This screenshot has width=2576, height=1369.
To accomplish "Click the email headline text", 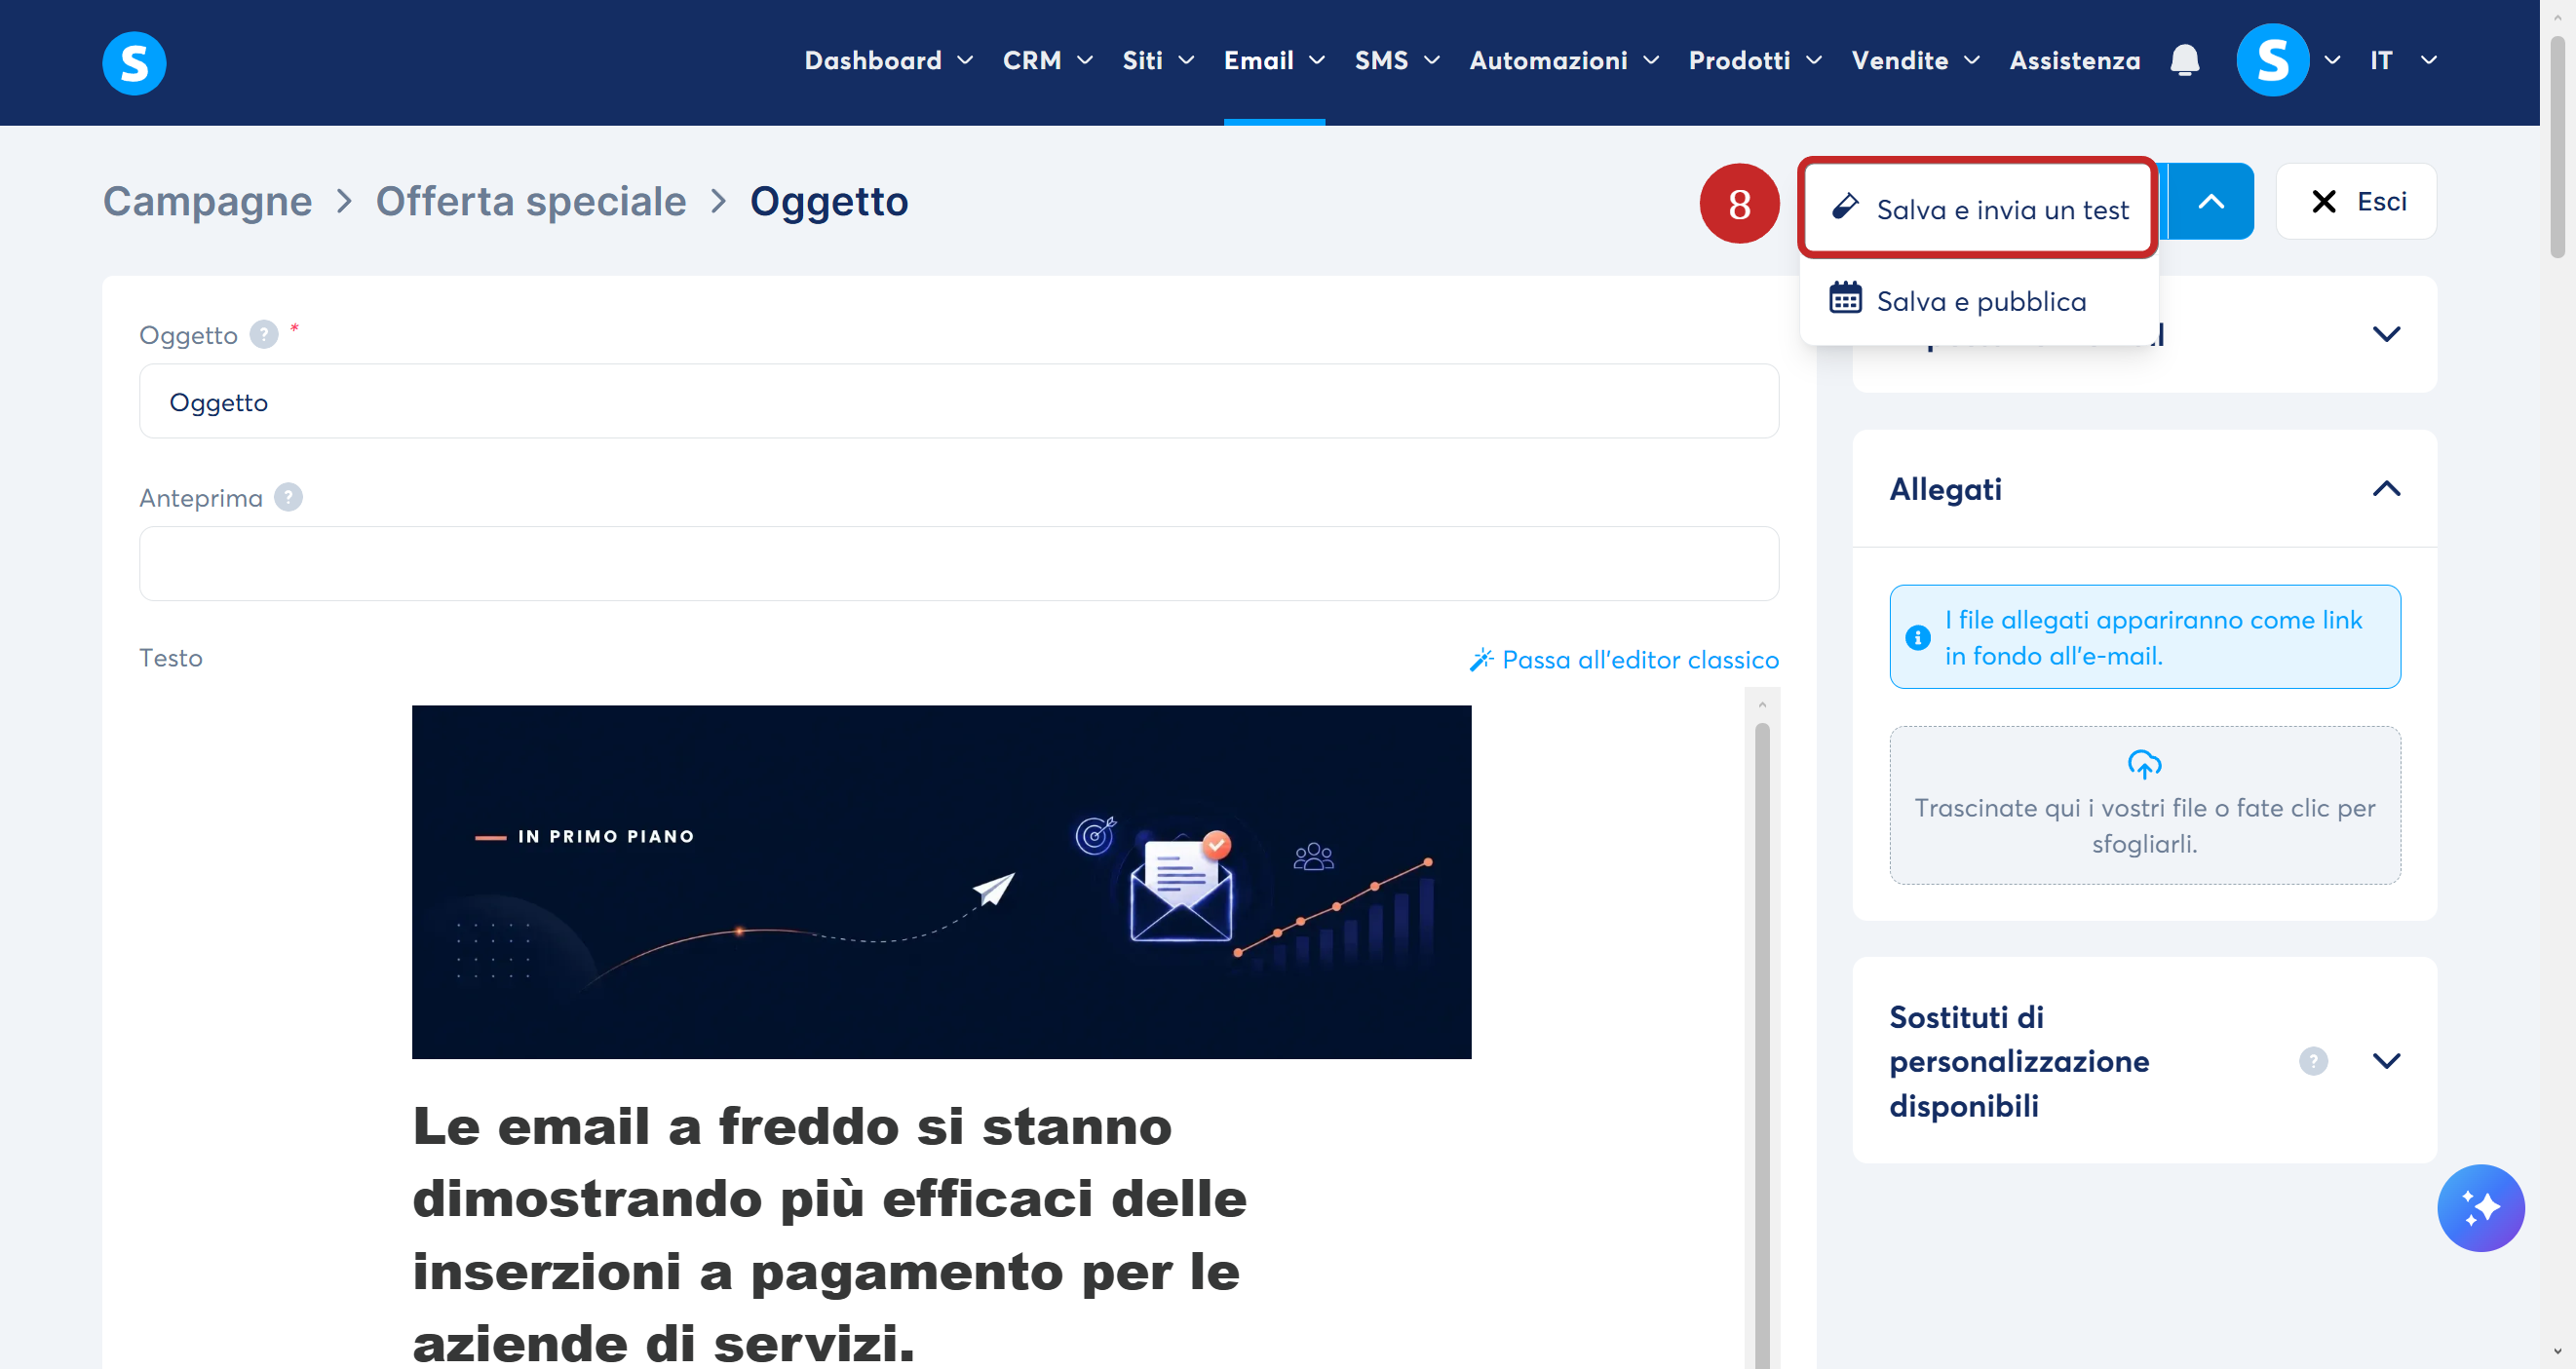I will click(829, 1235).
